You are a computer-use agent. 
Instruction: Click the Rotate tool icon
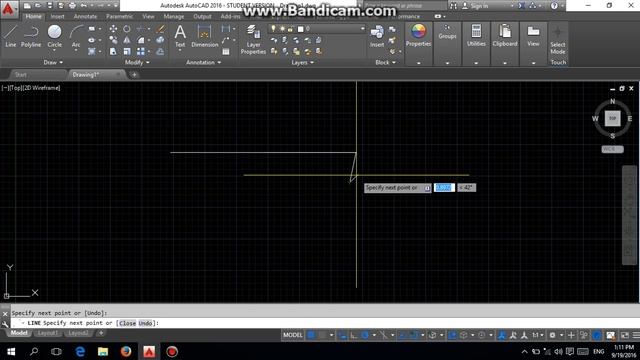click(127, 29)
